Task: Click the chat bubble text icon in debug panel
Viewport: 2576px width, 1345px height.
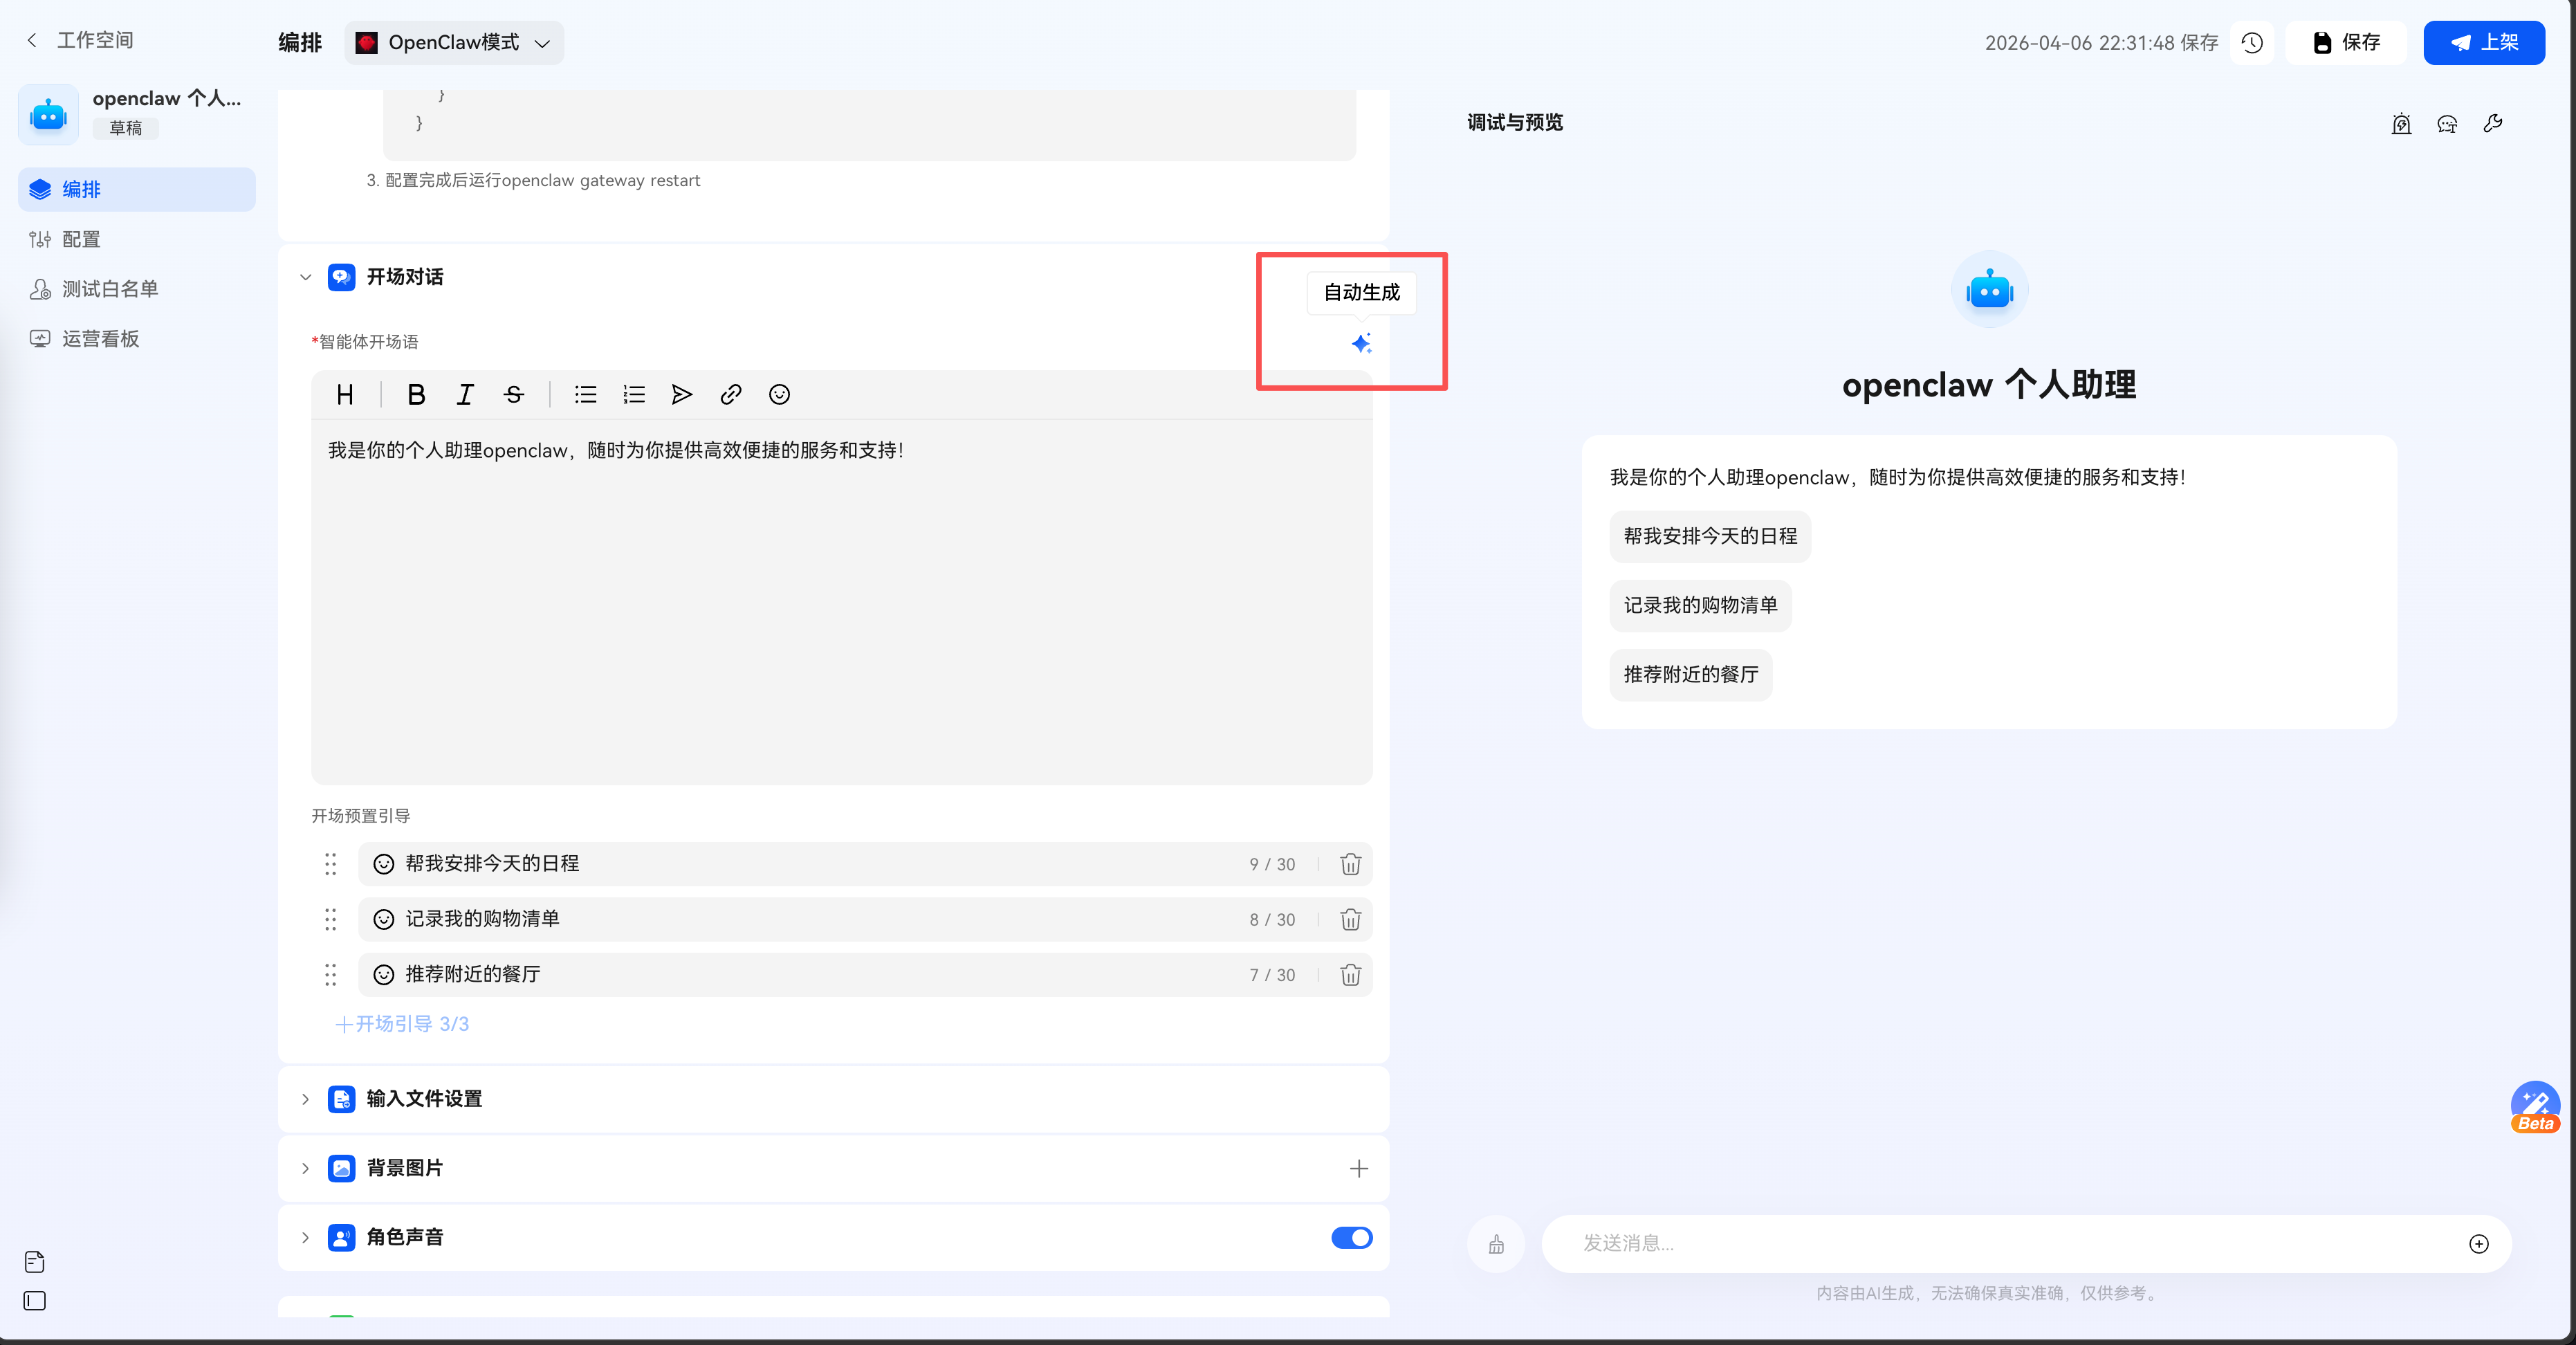Action: [x=2447, y=123]
